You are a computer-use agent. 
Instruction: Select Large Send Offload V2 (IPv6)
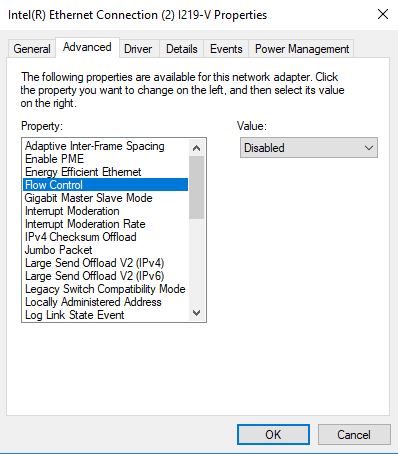(x=105, y=276)
